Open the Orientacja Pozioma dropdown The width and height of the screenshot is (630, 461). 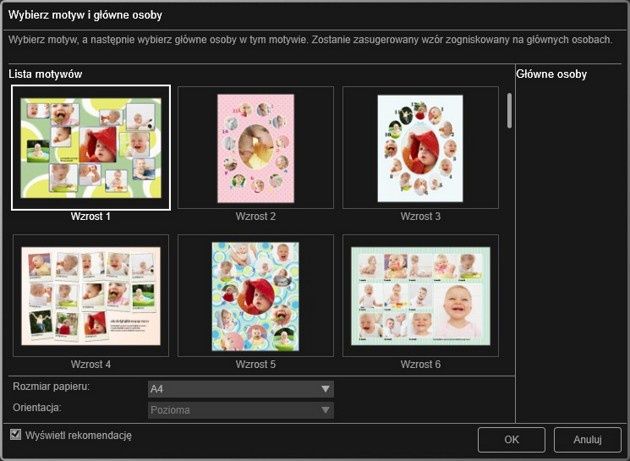pos(241,410)
